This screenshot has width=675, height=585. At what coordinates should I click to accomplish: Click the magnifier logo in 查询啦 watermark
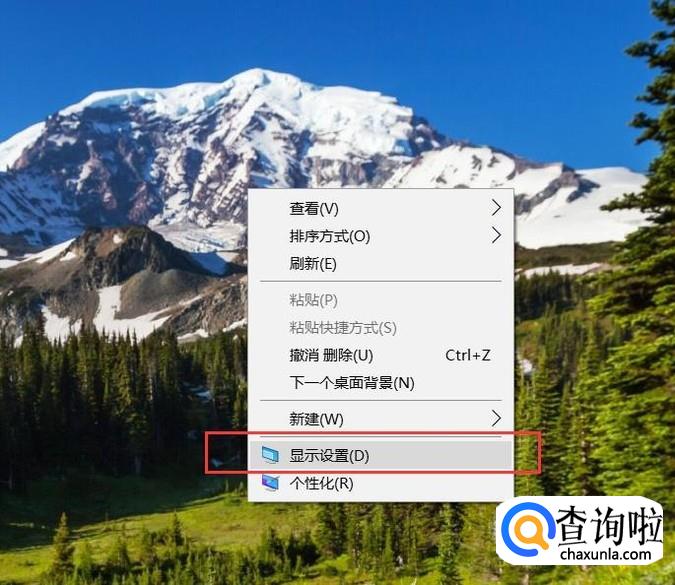(527, 530)
